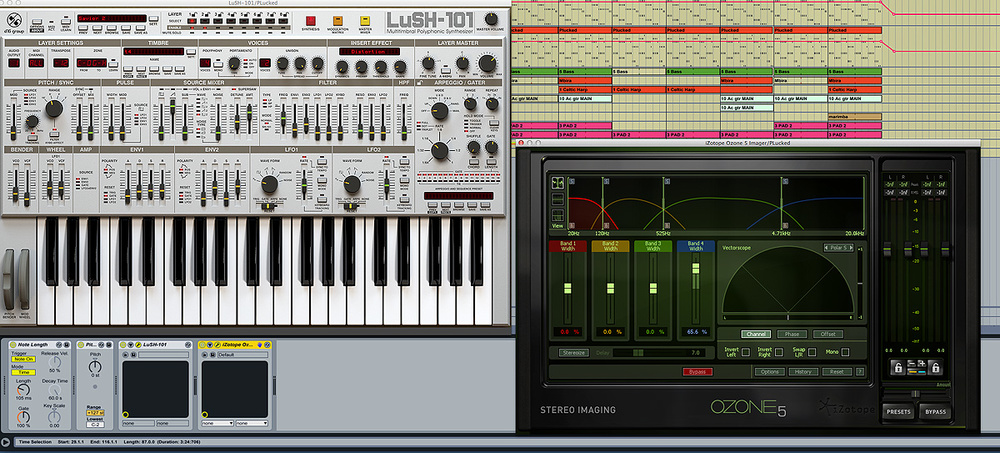Open the Mode 'Time' chooser in Note Length
This screenshot has height=453, width=1000.
tap(24, 372)
